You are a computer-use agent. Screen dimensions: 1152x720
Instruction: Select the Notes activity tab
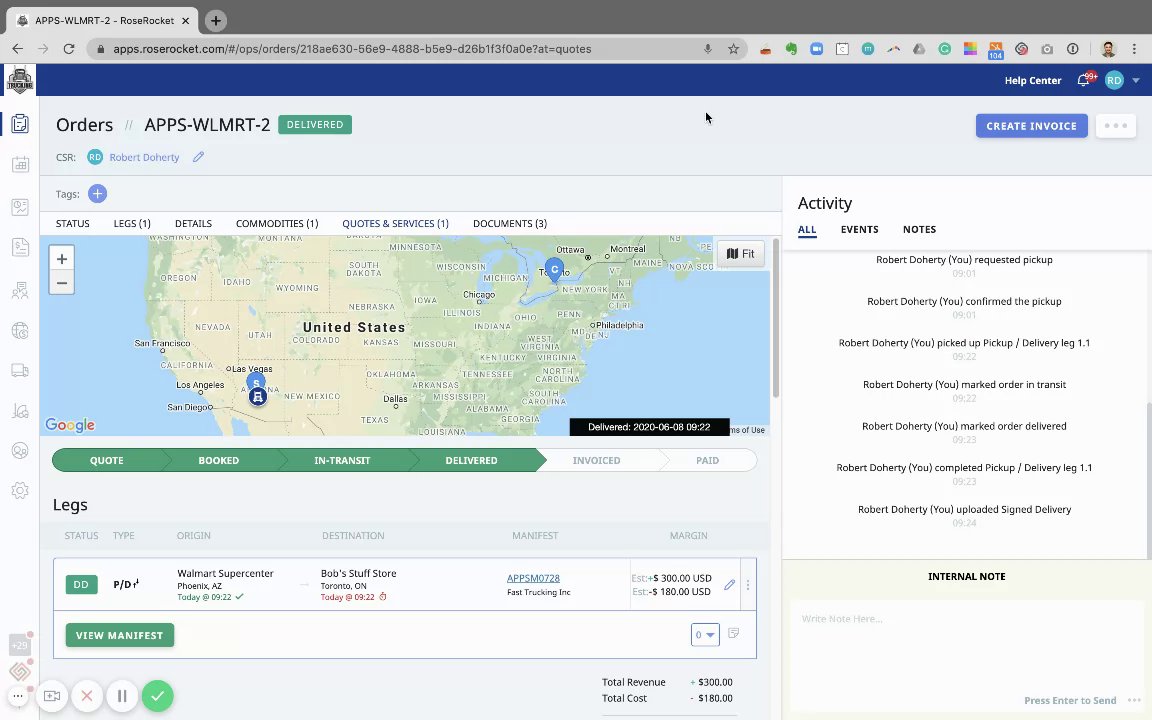[919, 229]
